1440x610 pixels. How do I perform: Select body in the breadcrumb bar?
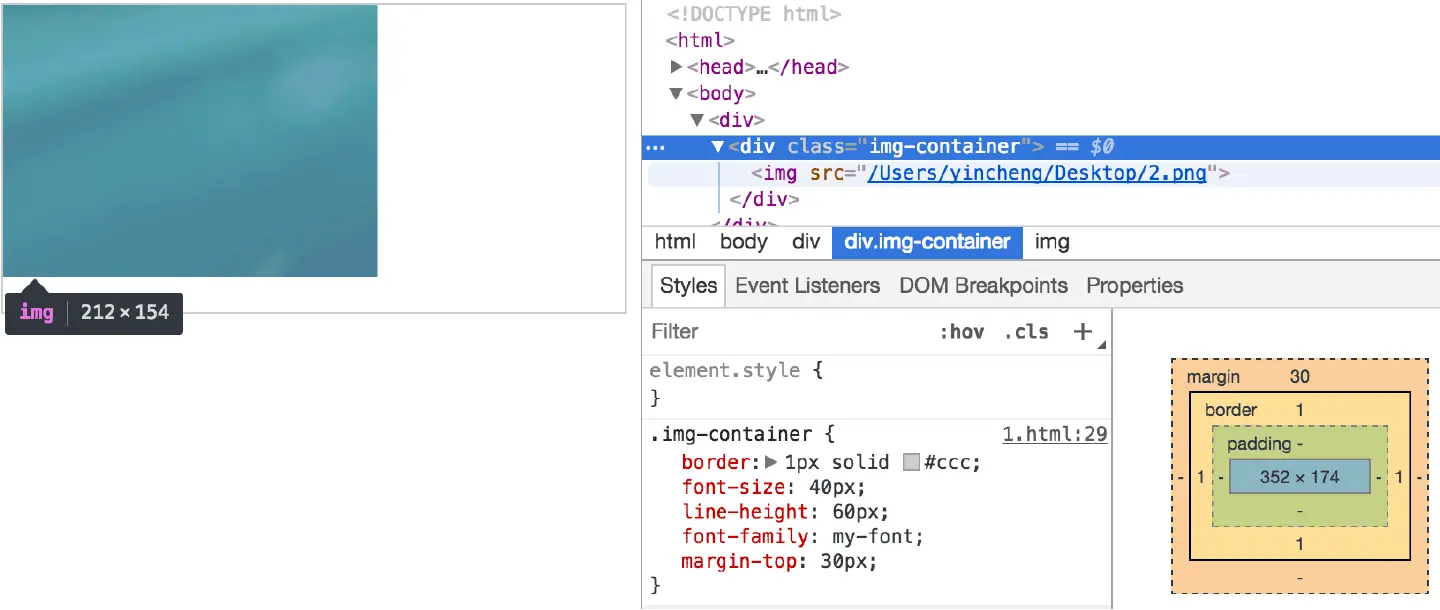pyautogui.click(x=744, y=242)
